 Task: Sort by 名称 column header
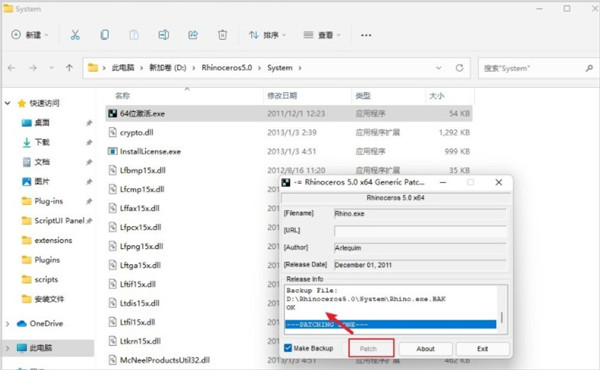point(122,96)
